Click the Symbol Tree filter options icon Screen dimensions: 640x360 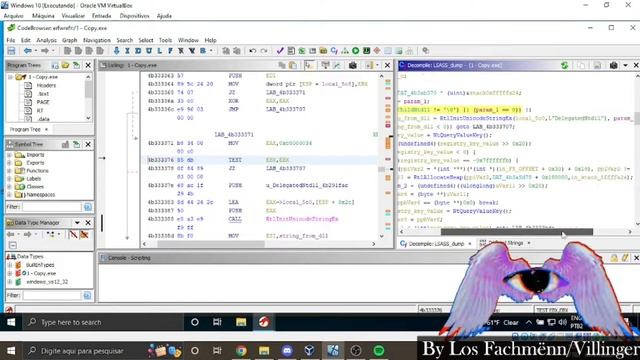click(x=88, y=207)
